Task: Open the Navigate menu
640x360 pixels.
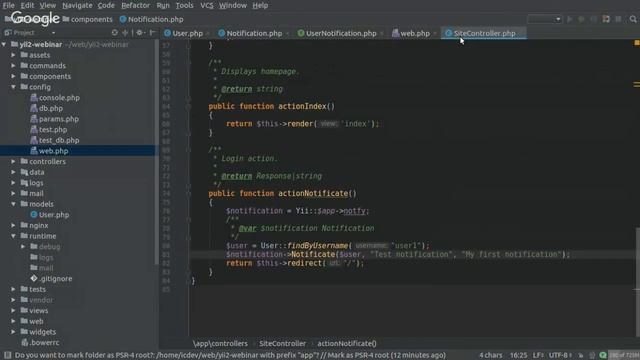Action: 77,5
